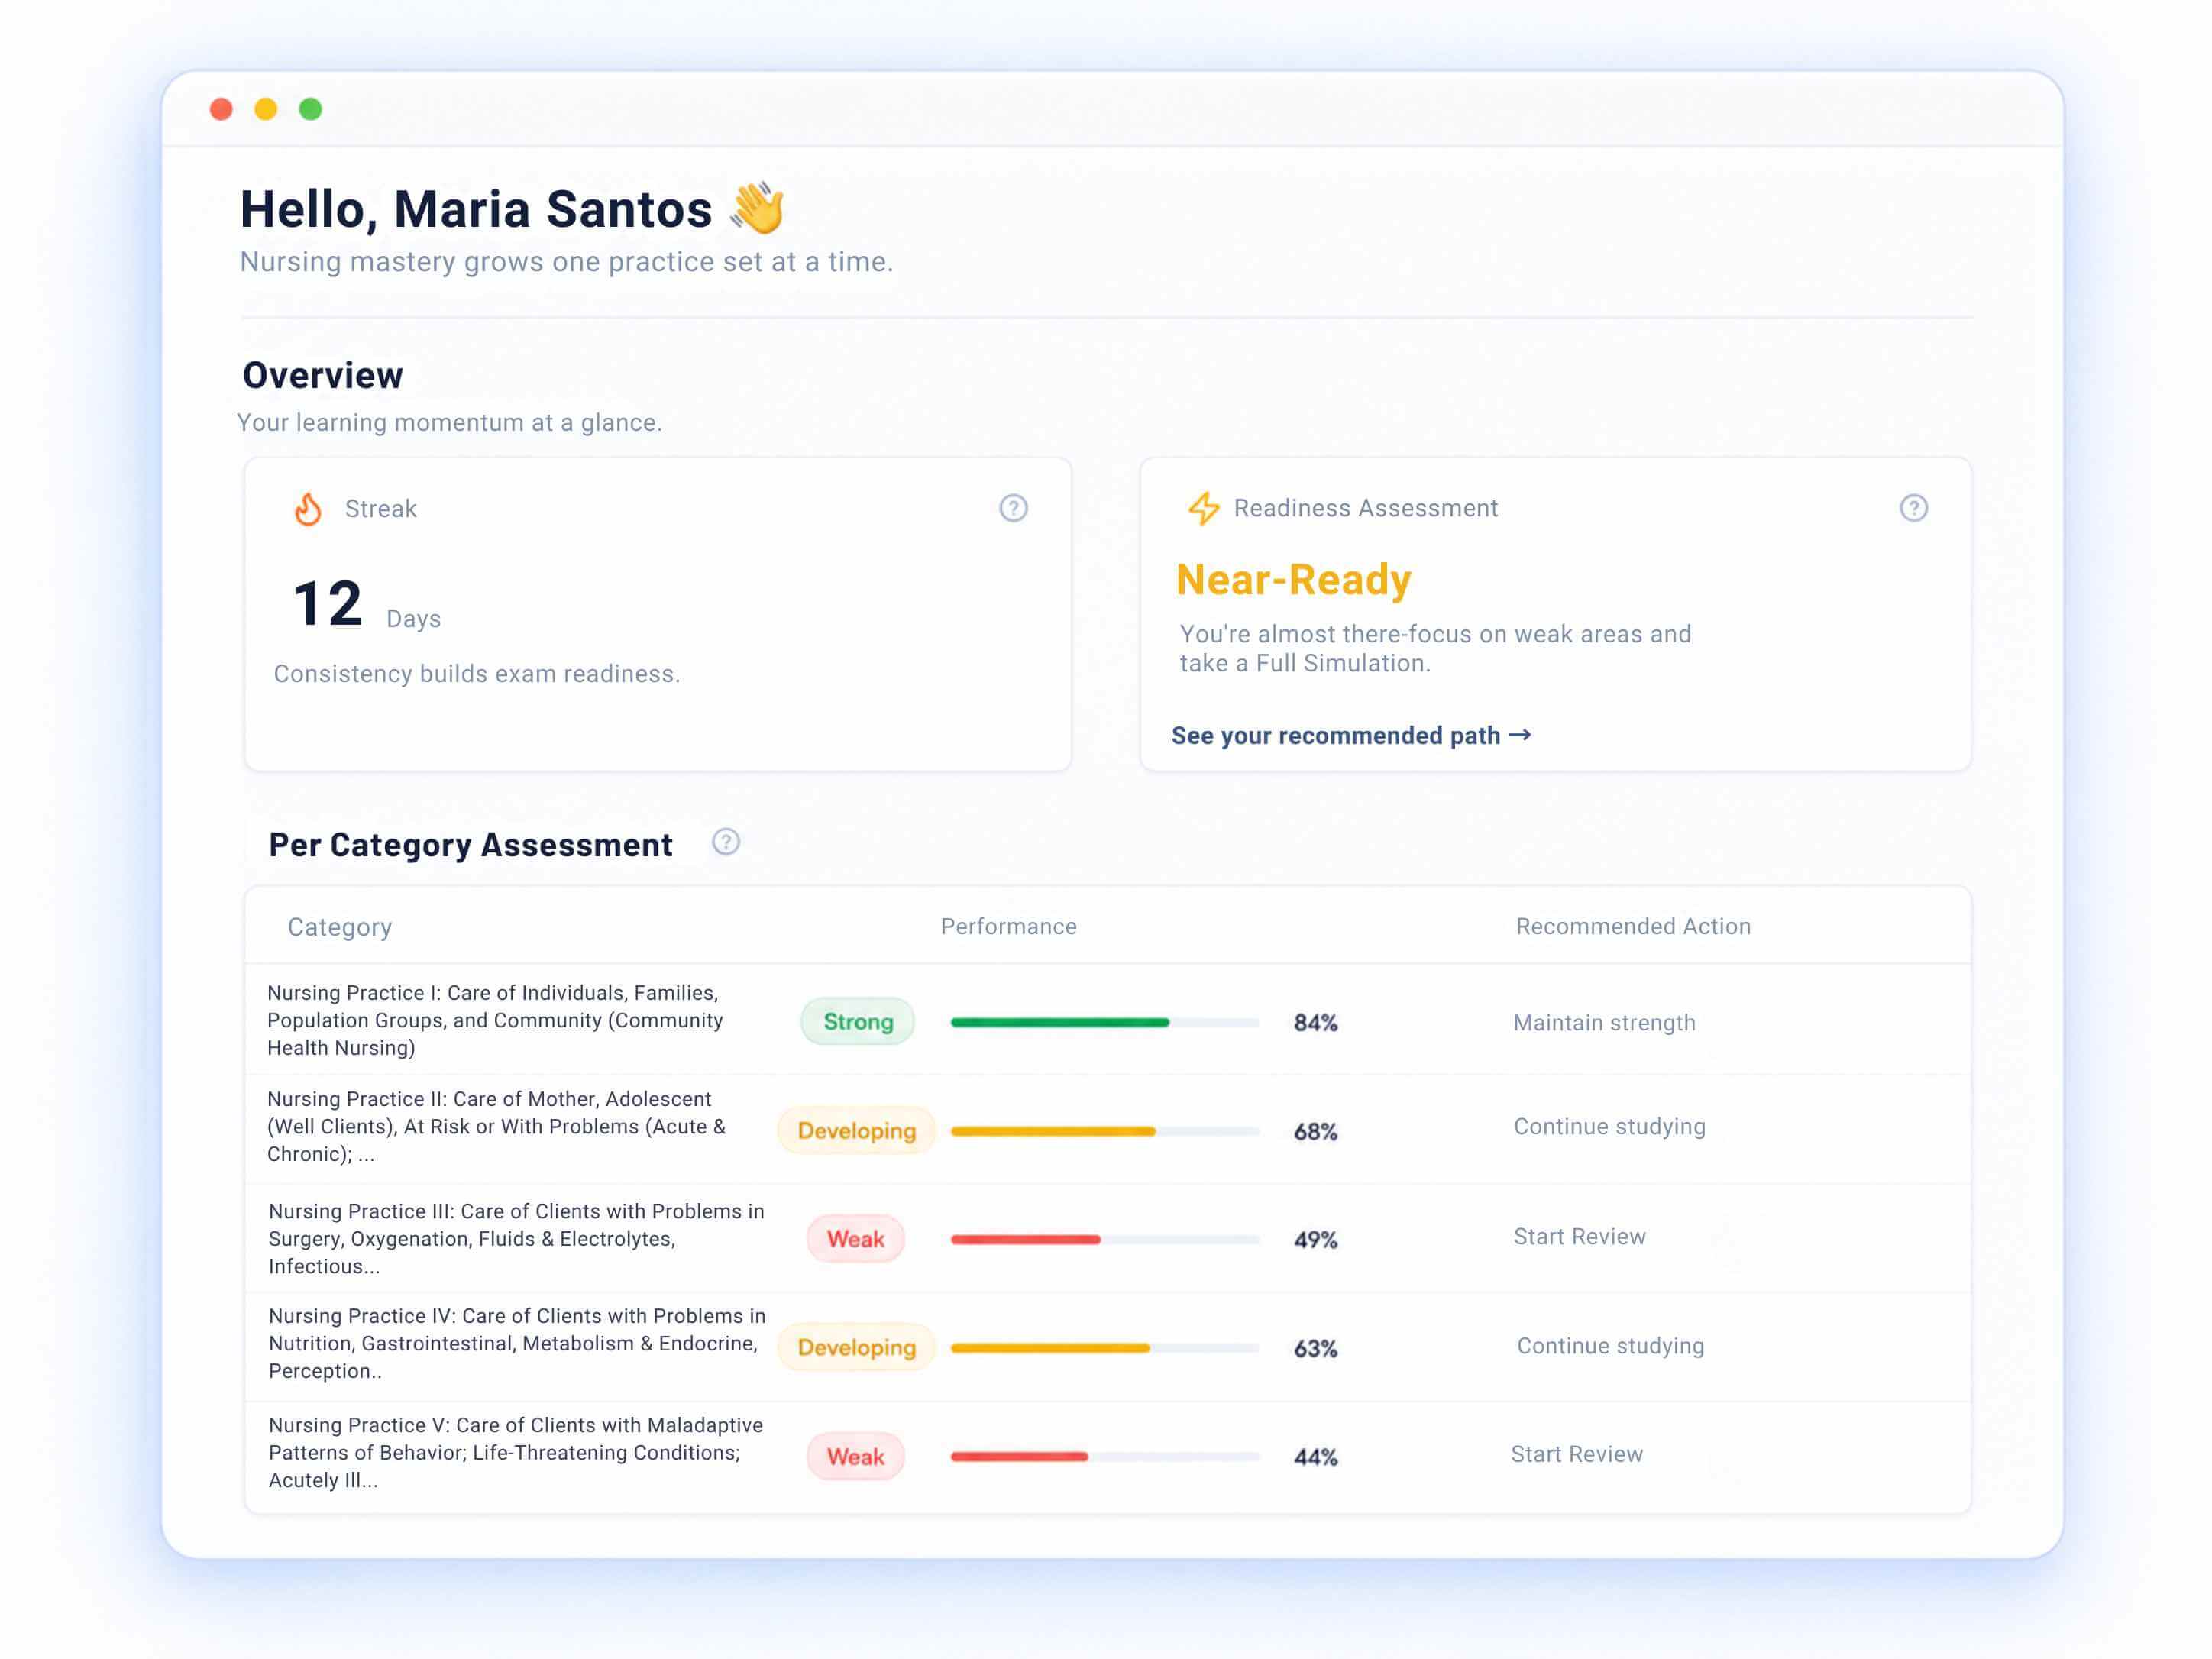2212x1659 pixels.
Task: Click the Readiness Assessment lightning icon
Action: click(x=1203, y=508)
